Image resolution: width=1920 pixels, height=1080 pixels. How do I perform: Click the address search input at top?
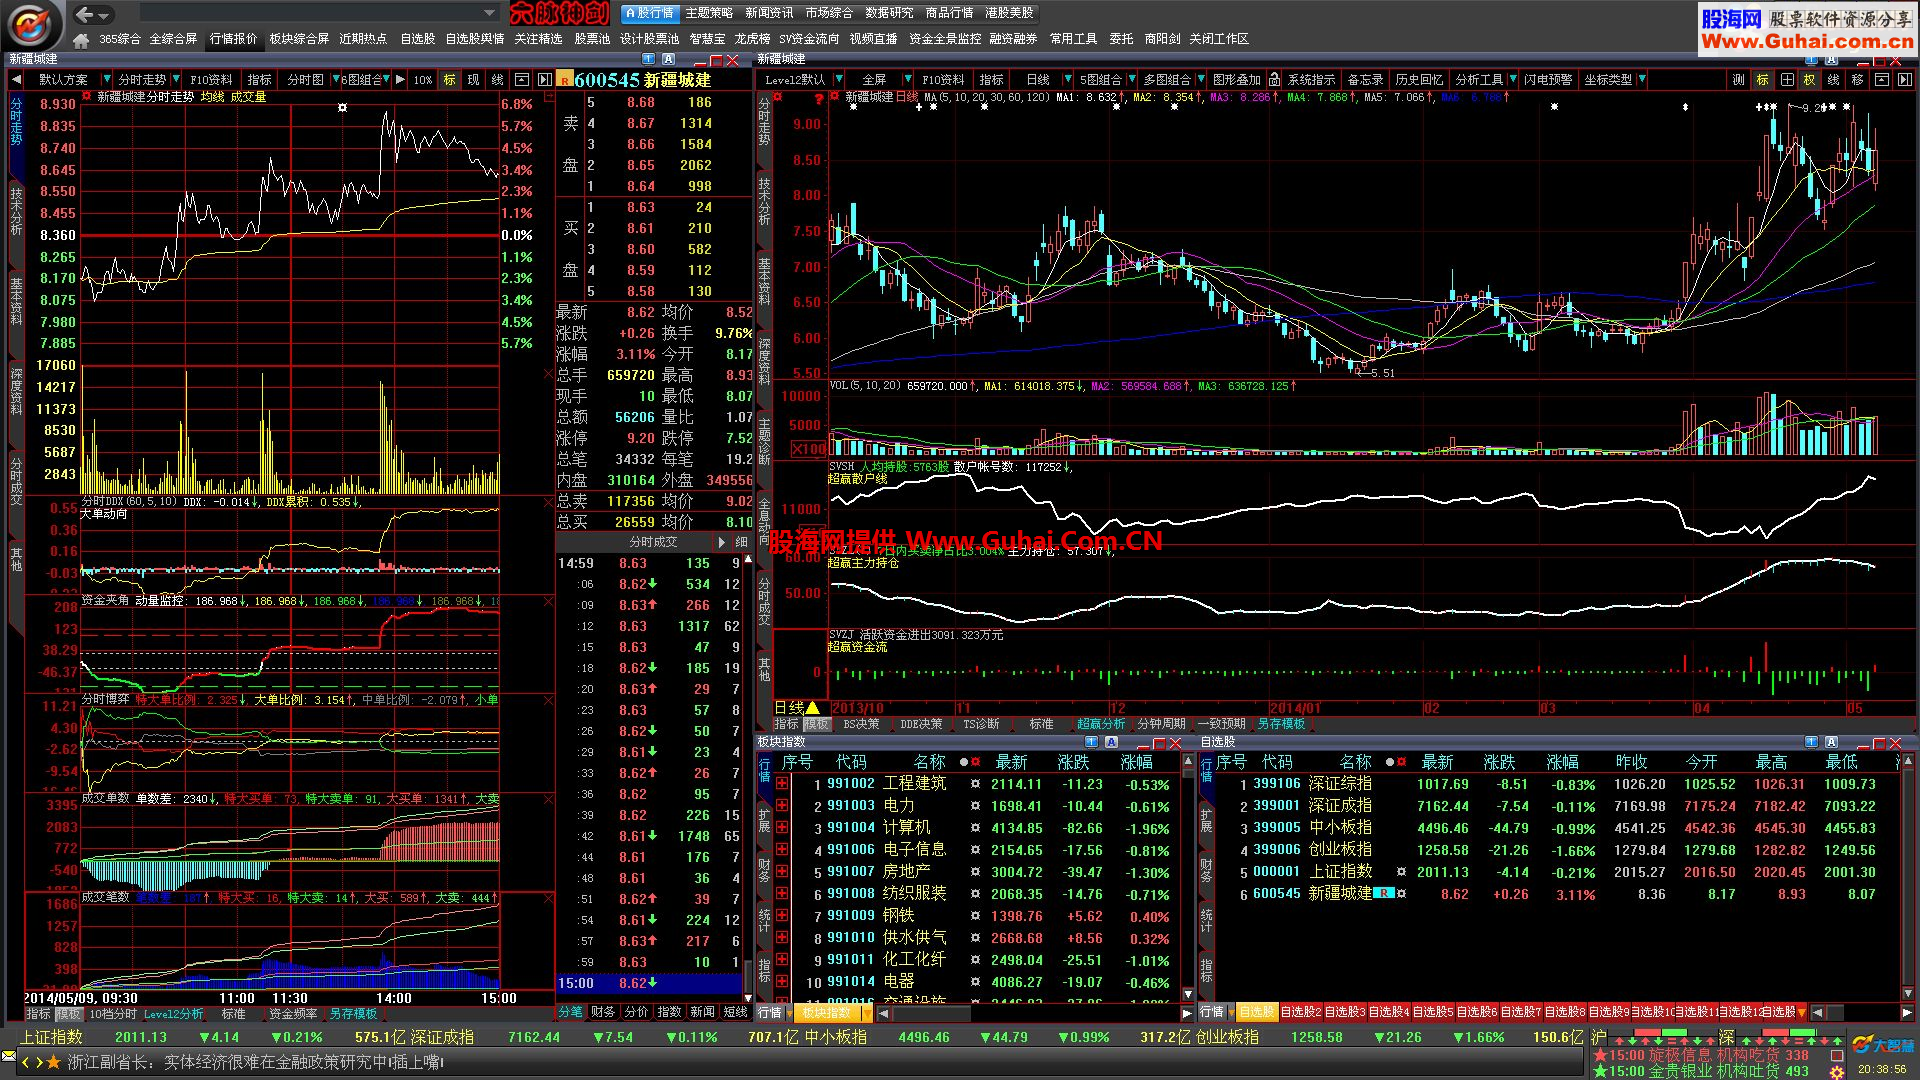coord(318,13)
